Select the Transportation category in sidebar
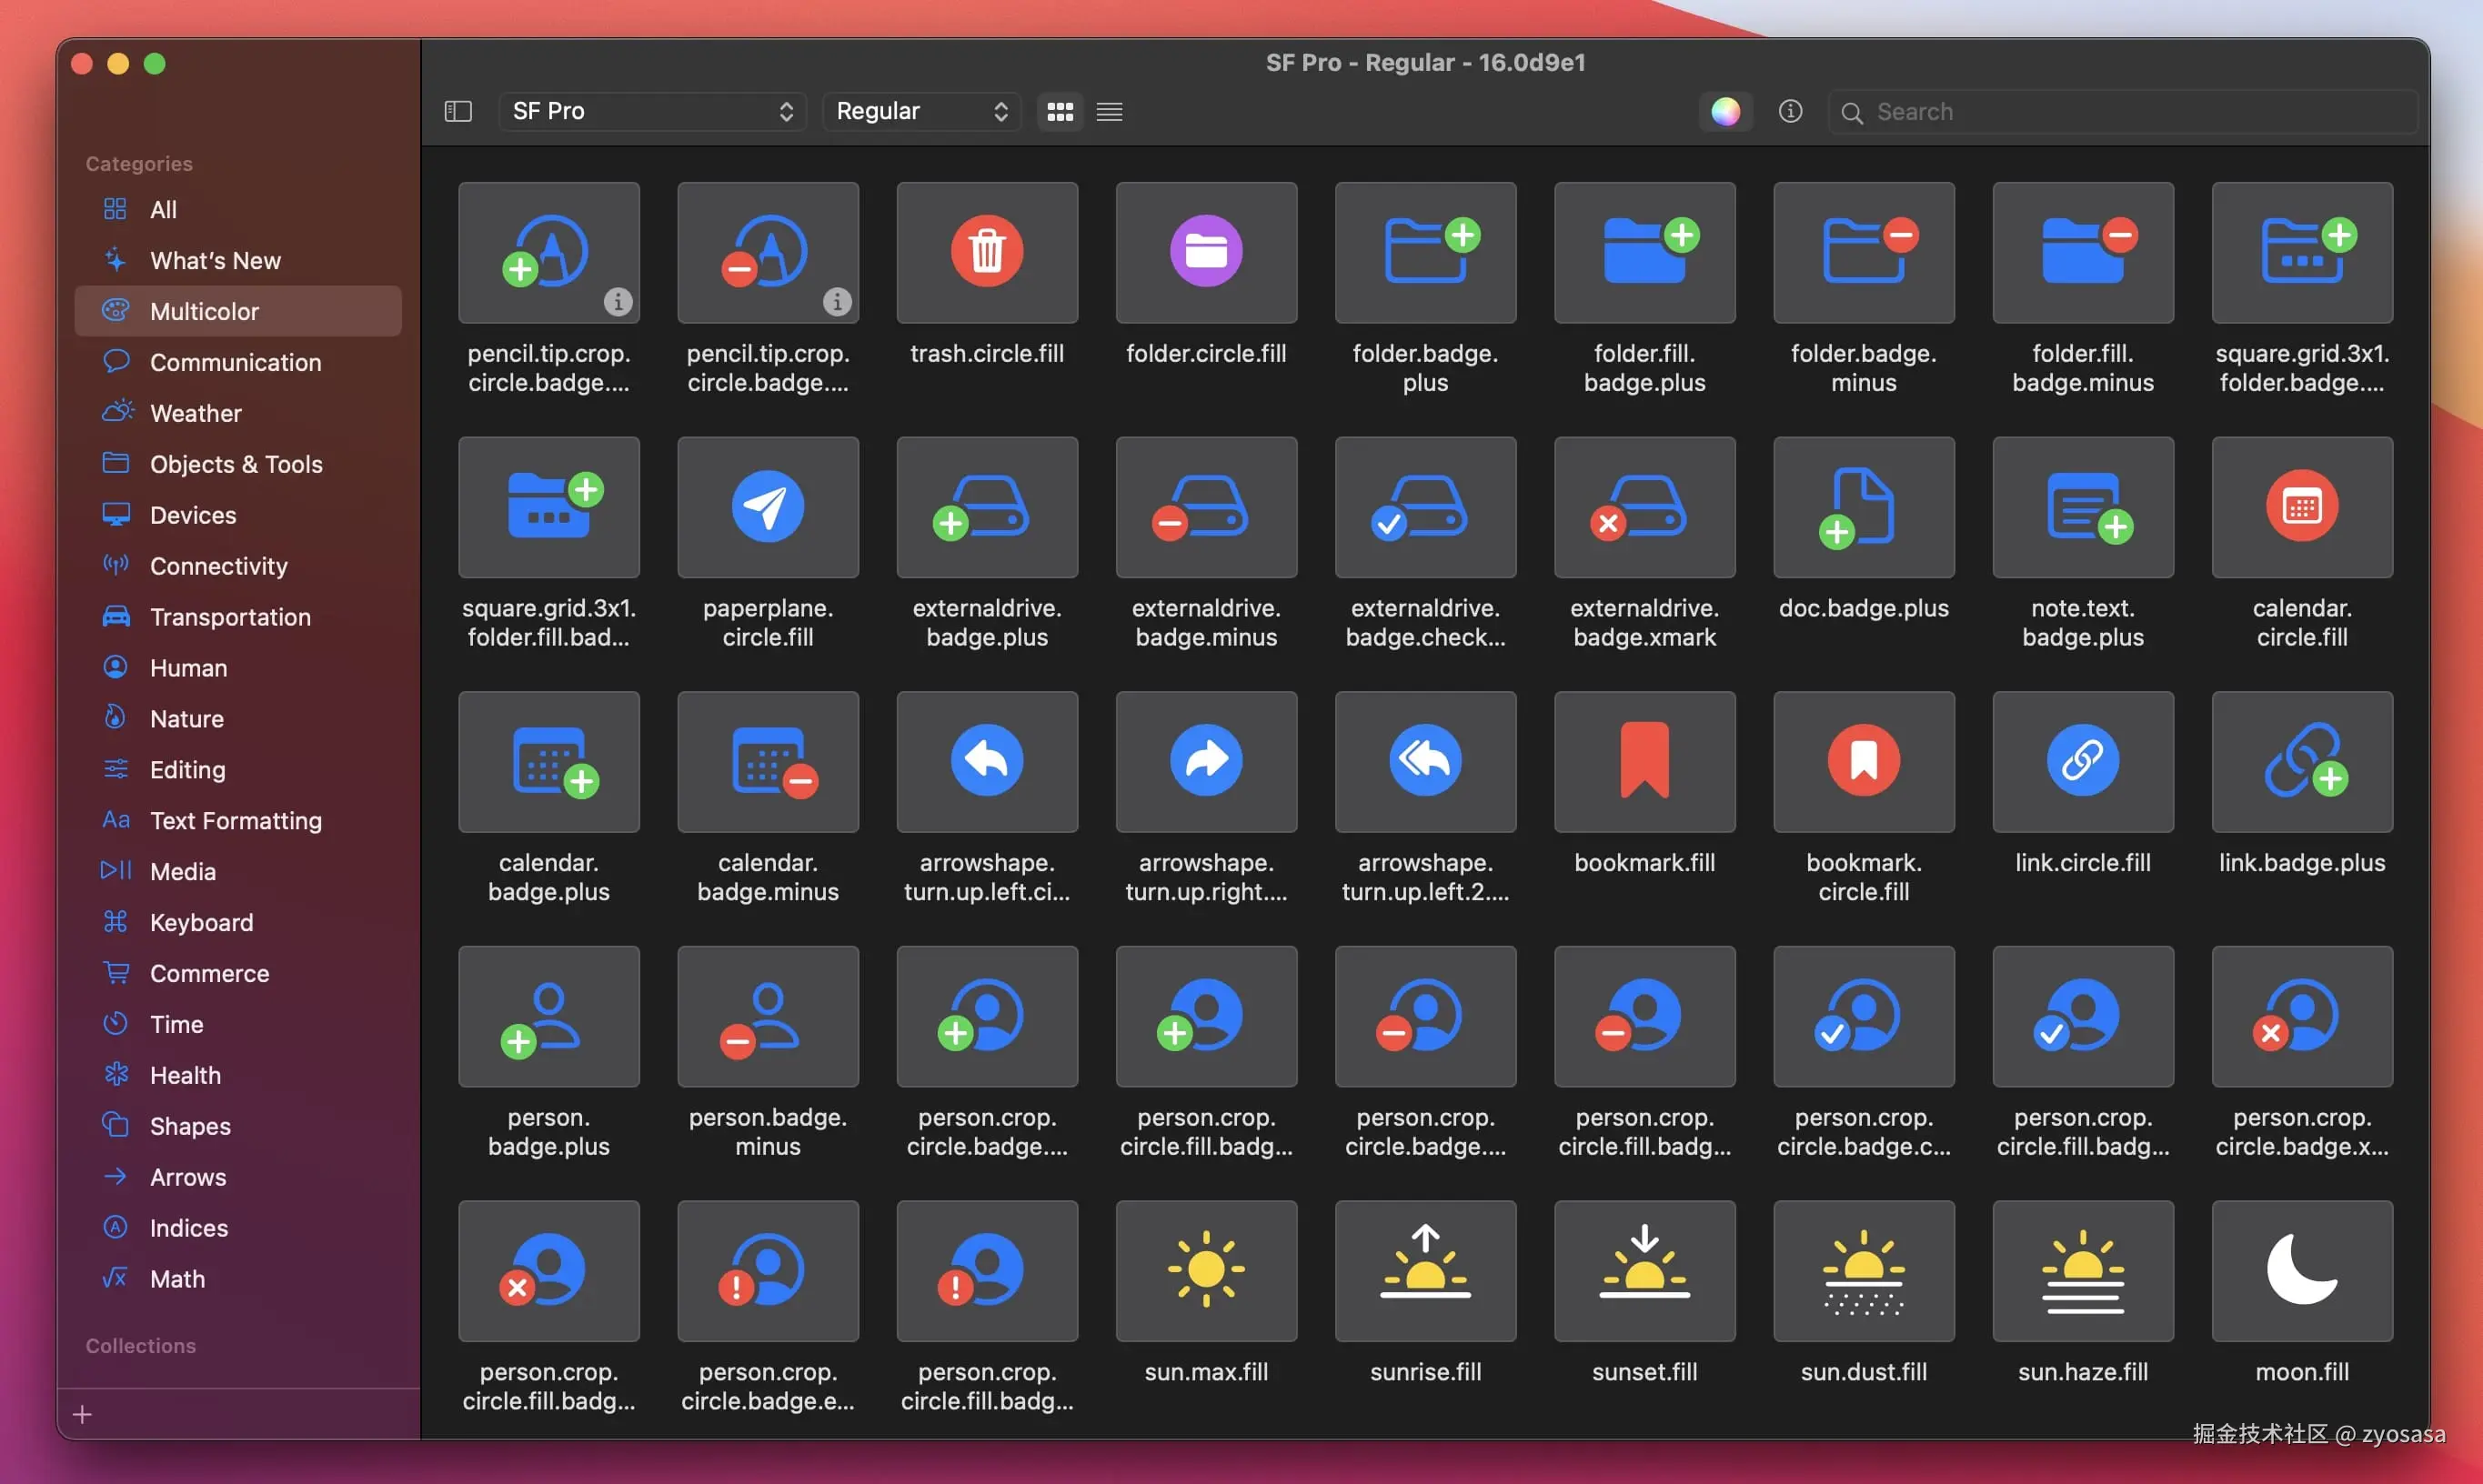Viewport: 2483px width, 1484px height. pos(230,617)
